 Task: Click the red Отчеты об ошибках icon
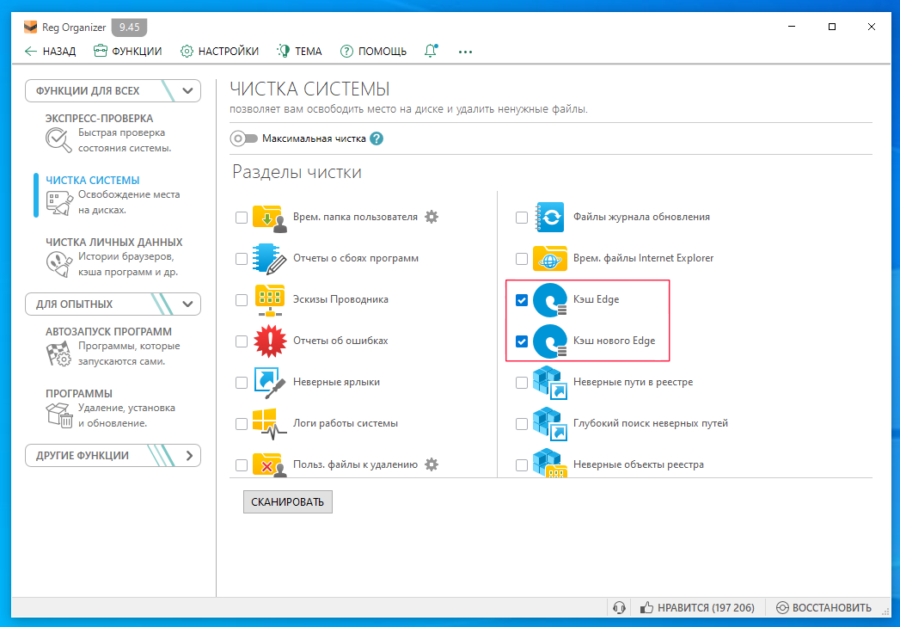269,341
